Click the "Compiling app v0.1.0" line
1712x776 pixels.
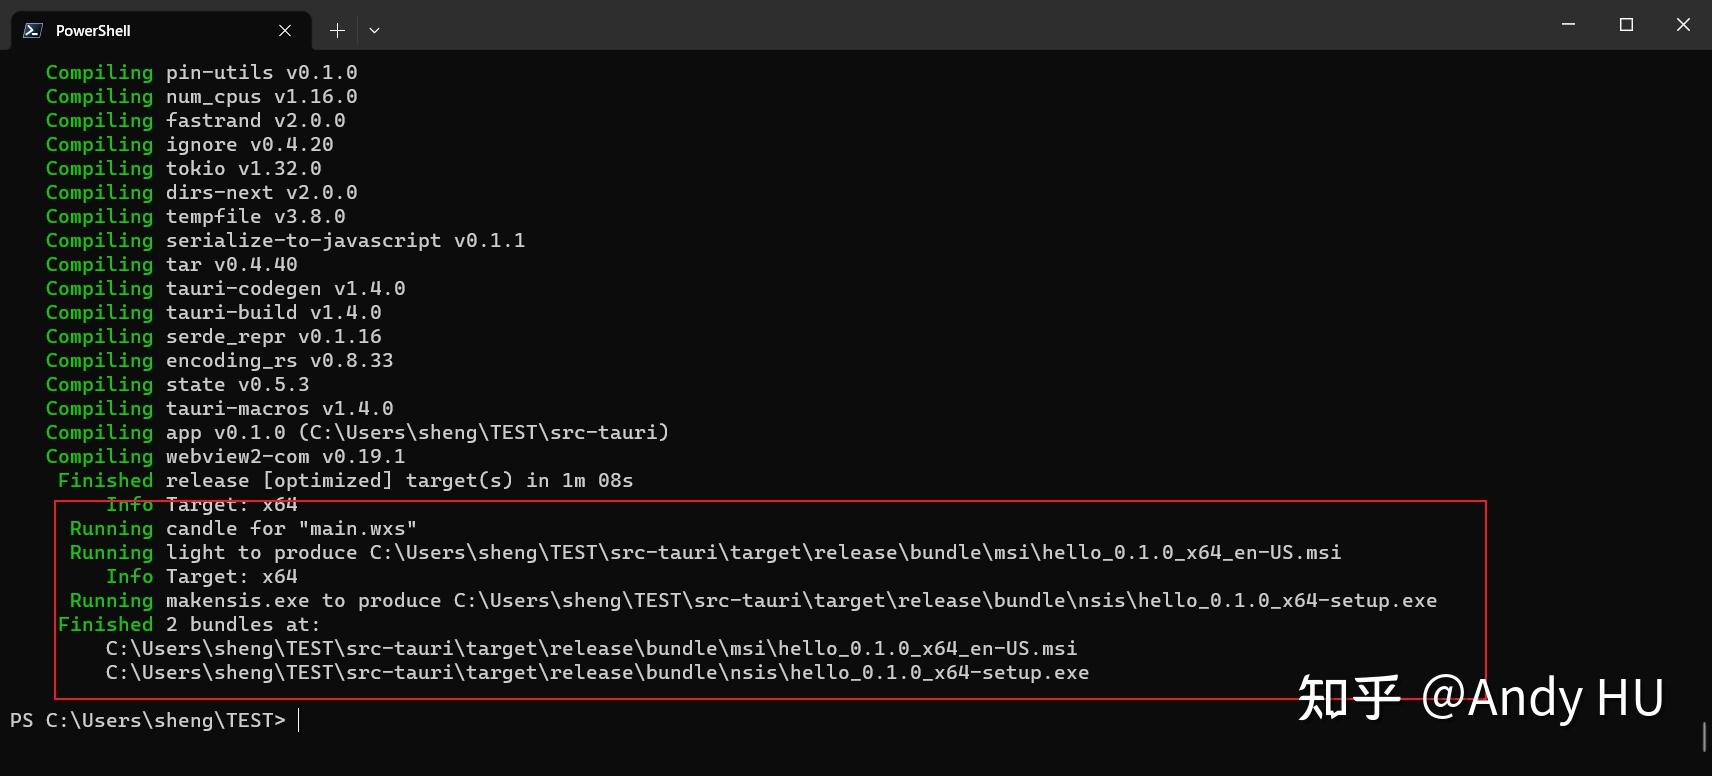(356, 433)
